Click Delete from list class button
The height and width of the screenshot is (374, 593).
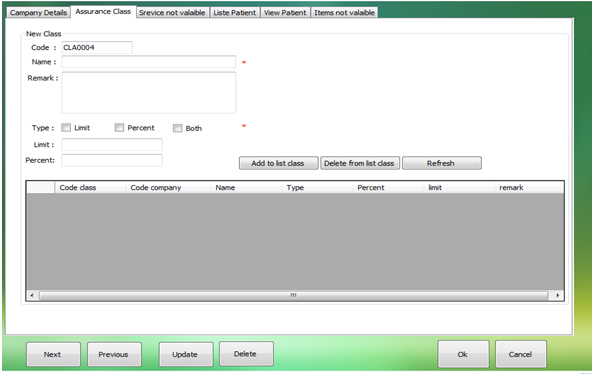360,163
